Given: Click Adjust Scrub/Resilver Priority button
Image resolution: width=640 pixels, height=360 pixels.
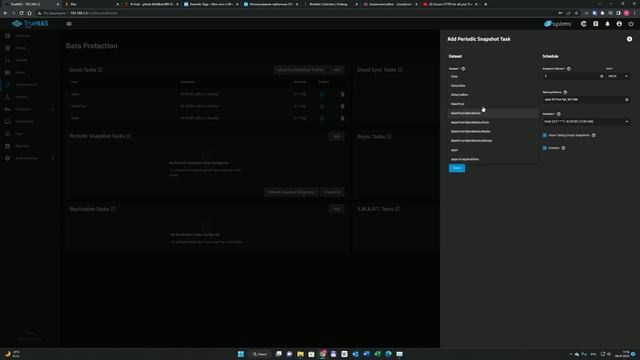Looking at the screenshot, I should coord(300,70).
